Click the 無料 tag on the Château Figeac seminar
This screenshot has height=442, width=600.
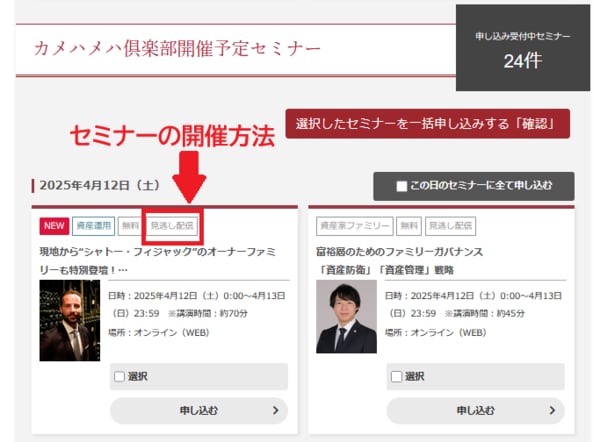click(x=130, y=227)
